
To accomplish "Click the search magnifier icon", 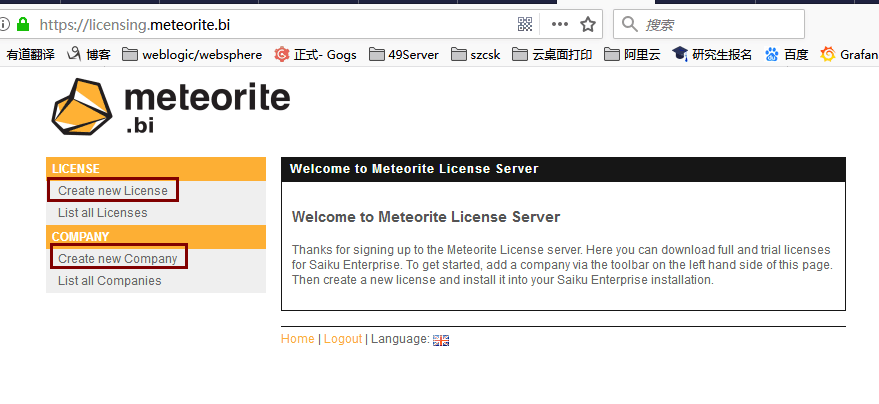I will point(630,24).
